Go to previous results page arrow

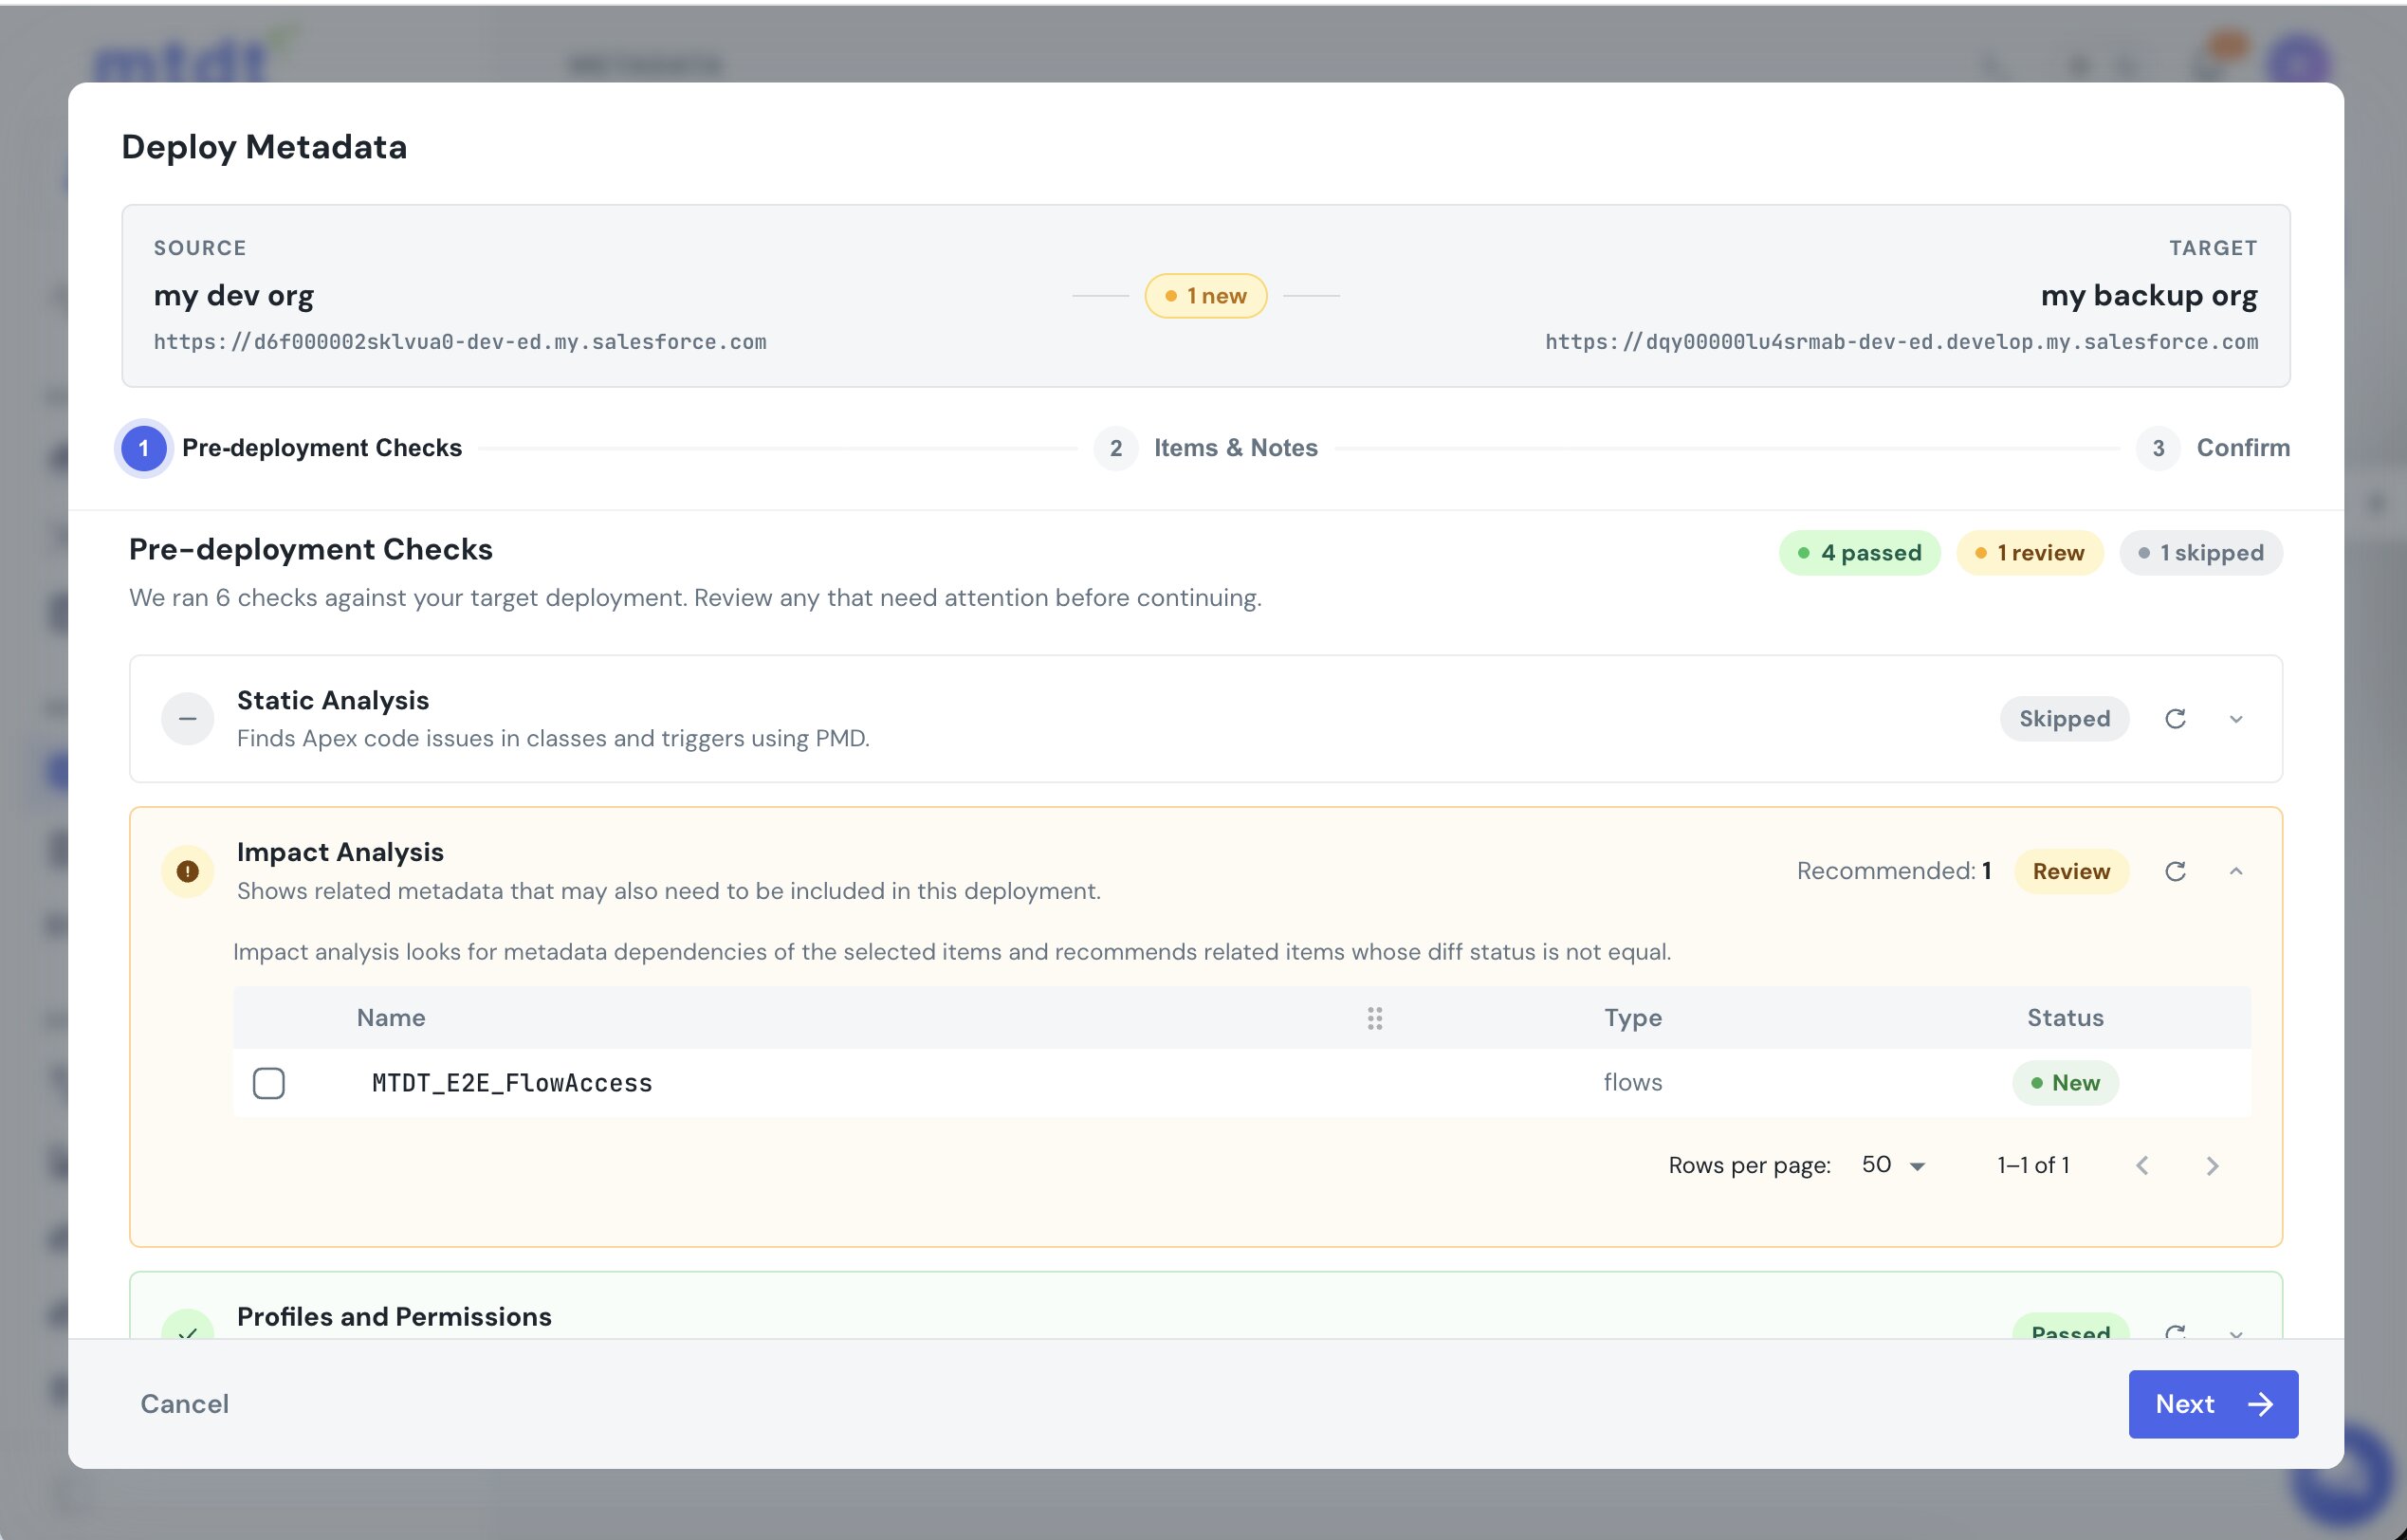(2142, 1166)
